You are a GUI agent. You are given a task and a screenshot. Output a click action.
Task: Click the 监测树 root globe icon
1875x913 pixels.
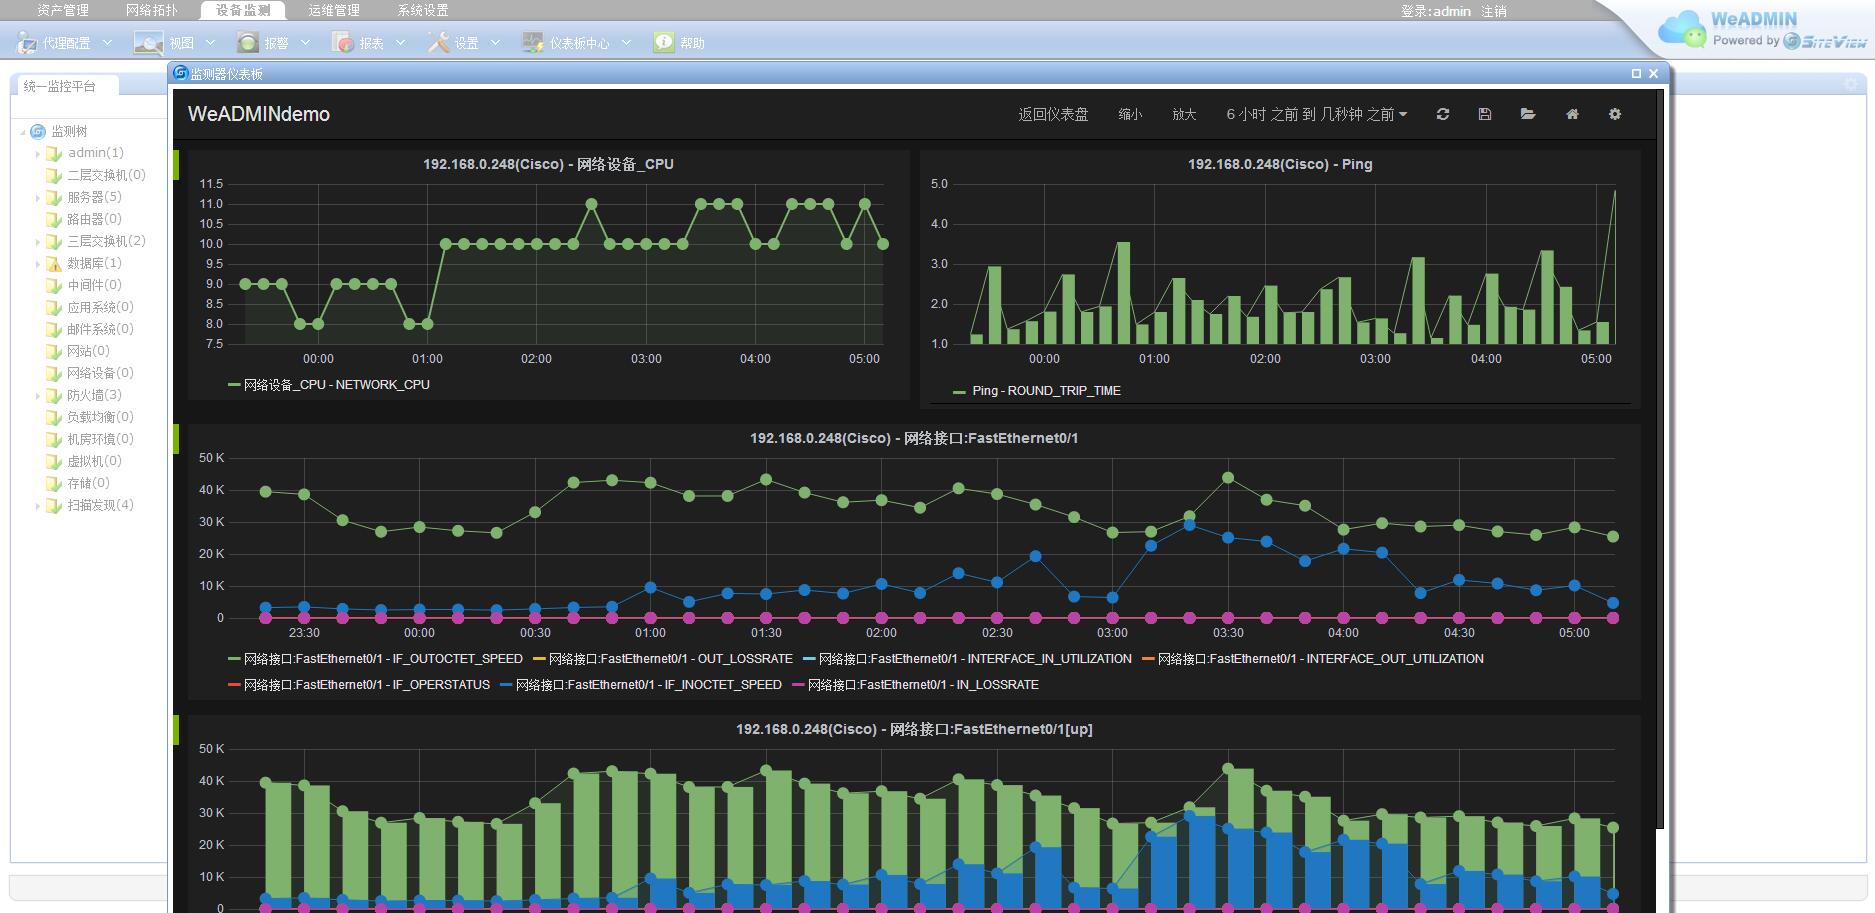tap(38, 131)
